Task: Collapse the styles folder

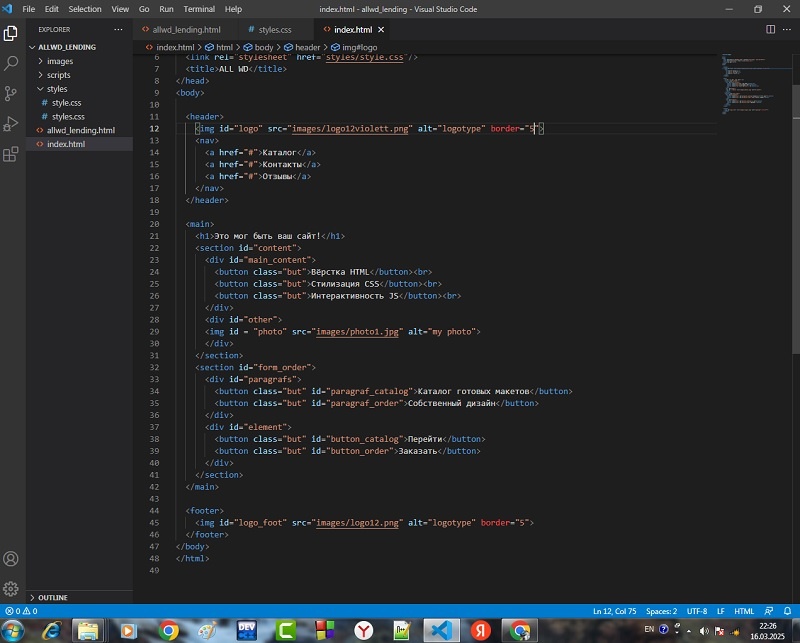Action: (x=57, y=89)
